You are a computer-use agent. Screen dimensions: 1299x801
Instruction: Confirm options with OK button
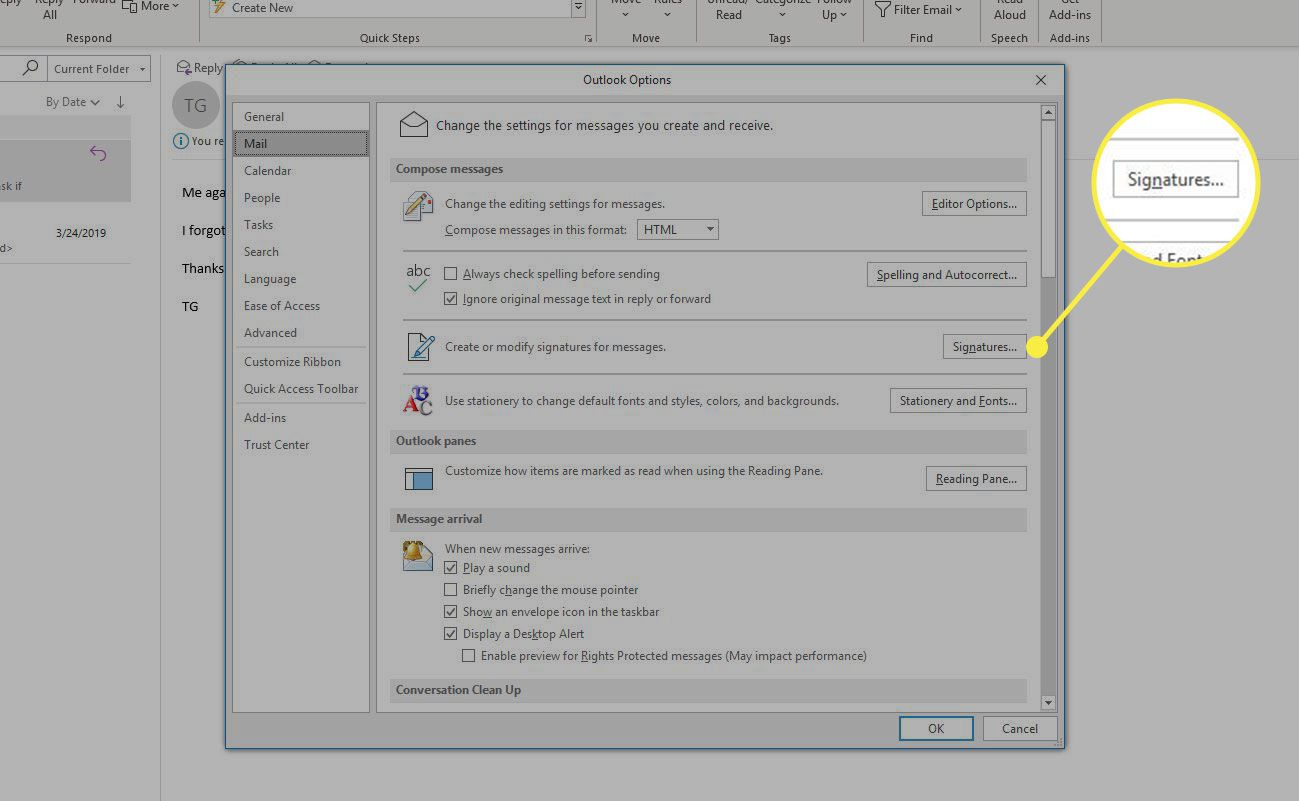point(936,729)
